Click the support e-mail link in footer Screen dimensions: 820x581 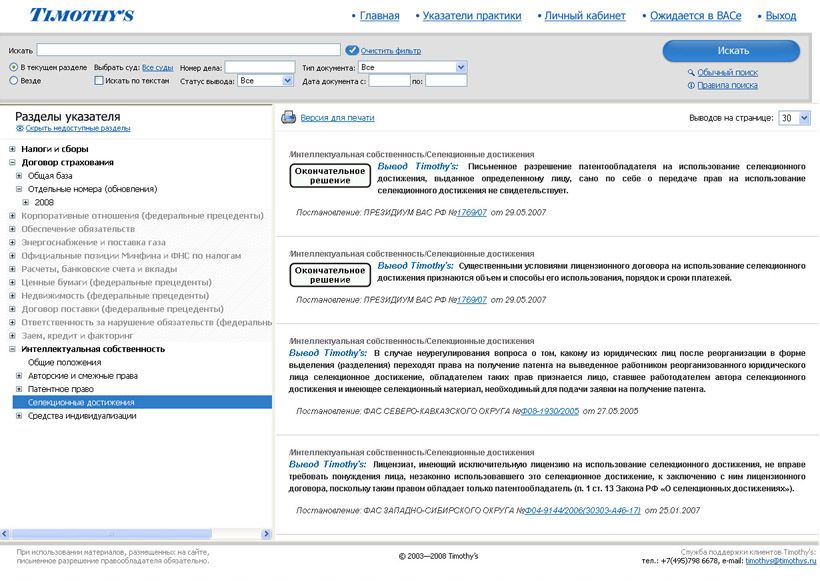pos(780,561)
